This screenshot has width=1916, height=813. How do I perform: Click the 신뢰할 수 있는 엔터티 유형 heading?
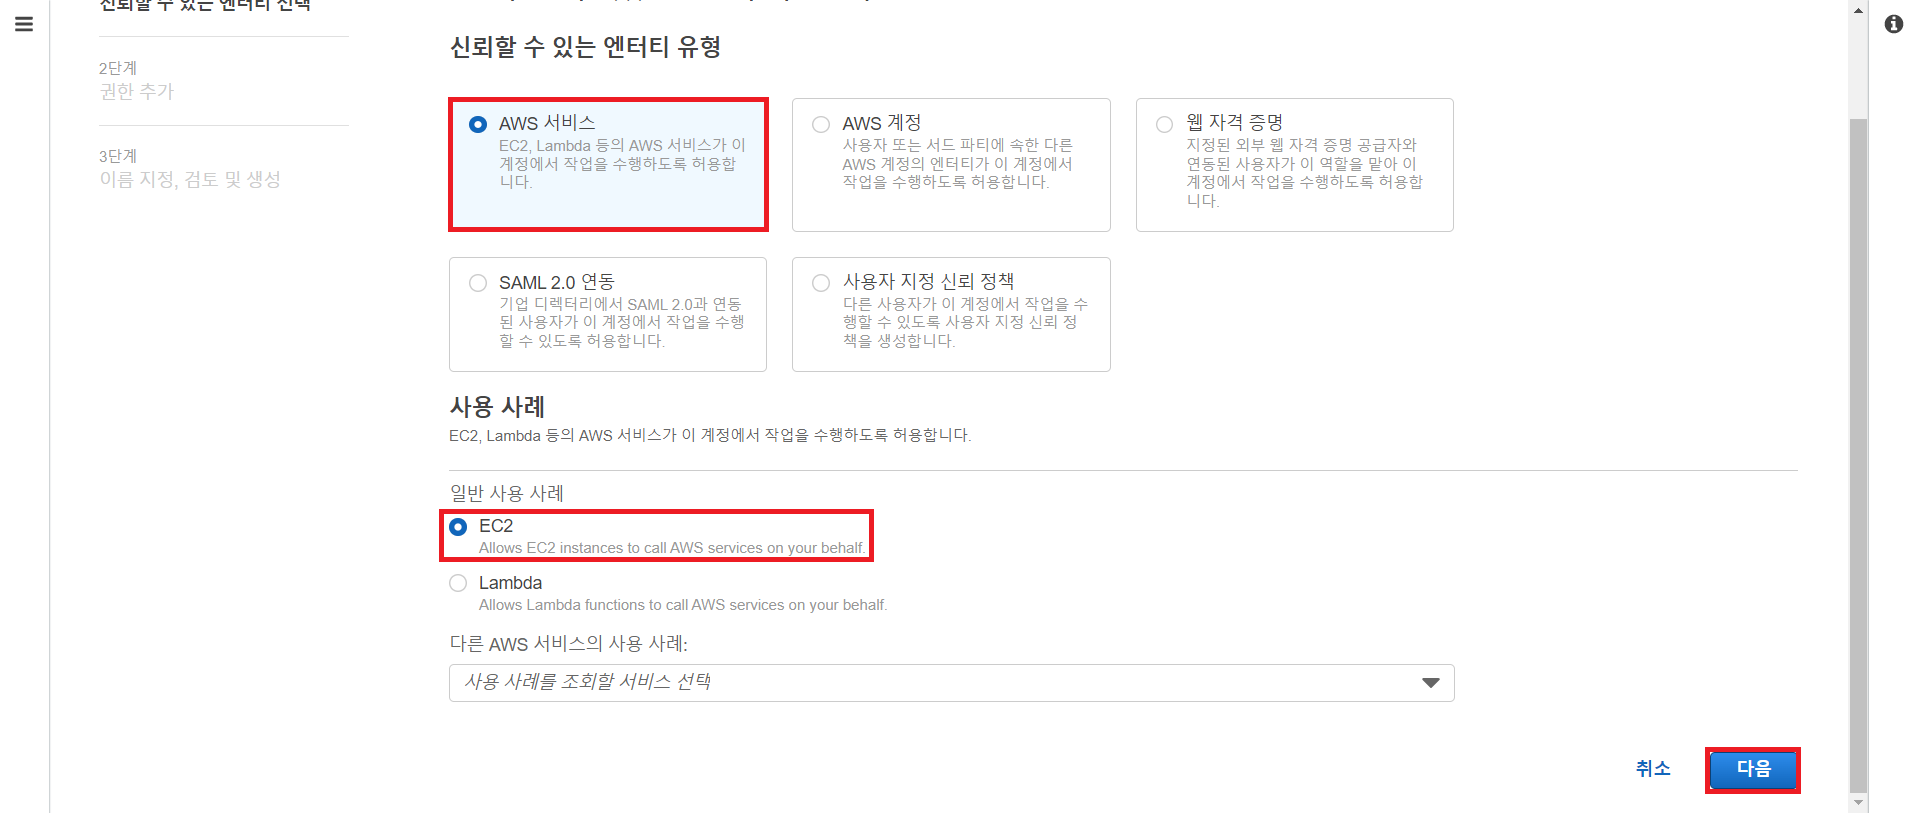pyautogui.click(x=585, y=47)
